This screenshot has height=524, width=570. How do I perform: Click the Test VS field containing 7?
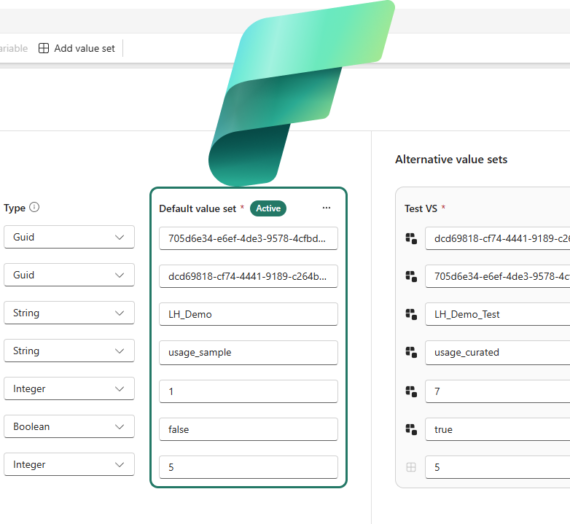pos(498,391)
